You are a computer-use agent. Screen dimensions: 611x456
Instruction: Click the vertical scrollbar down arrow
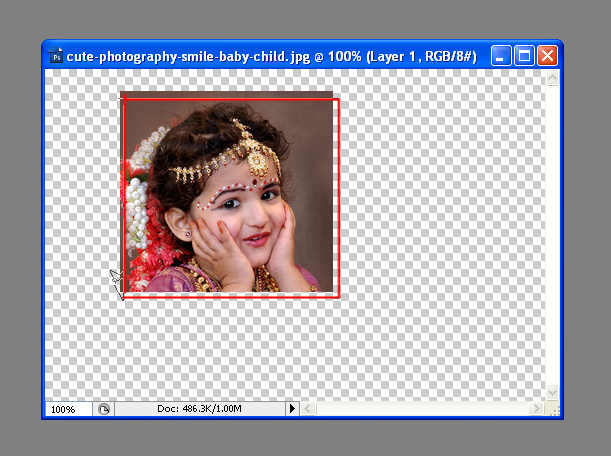[x=552, y=393]
